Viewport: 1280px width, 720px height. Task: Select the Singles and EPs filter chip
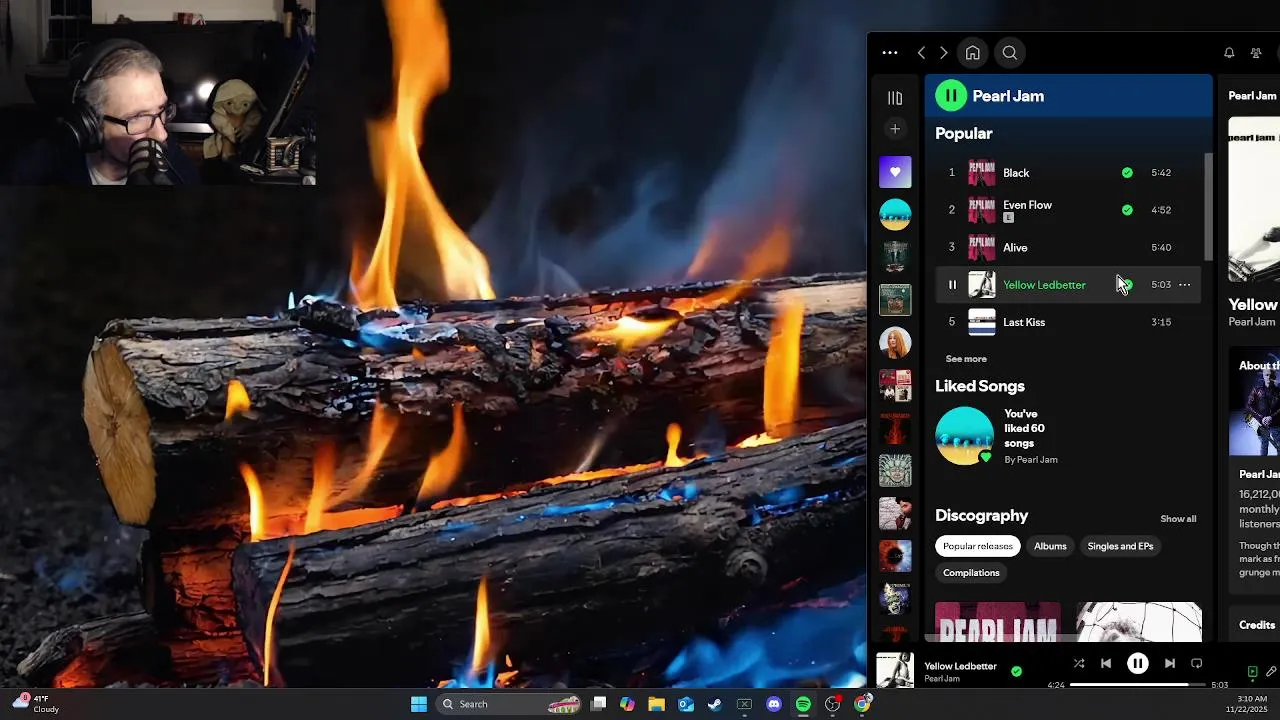pyautogui.click(x=1120, y=546)
